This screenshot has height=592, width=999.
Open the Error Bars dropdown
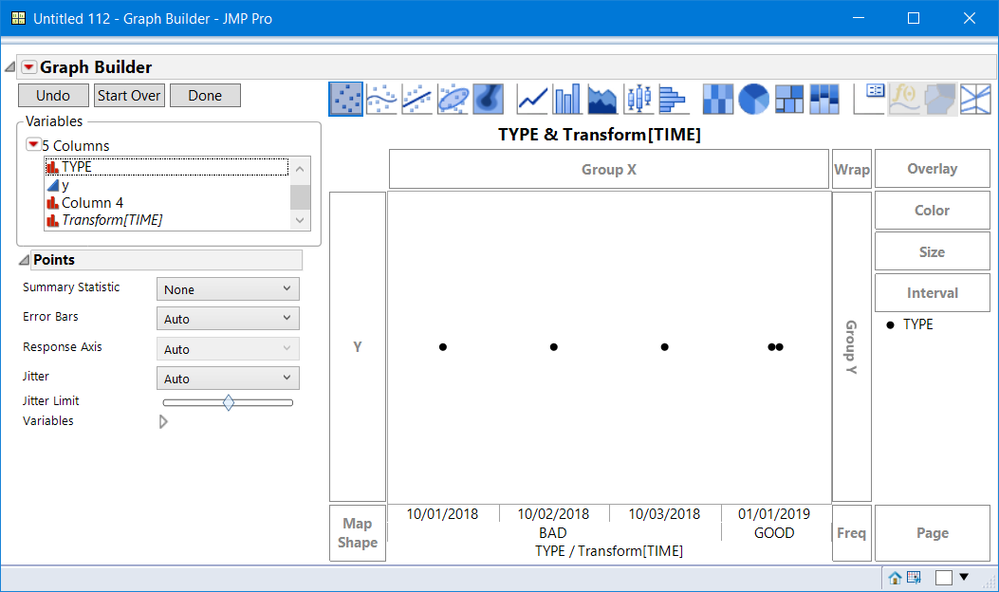coord(227,319)
